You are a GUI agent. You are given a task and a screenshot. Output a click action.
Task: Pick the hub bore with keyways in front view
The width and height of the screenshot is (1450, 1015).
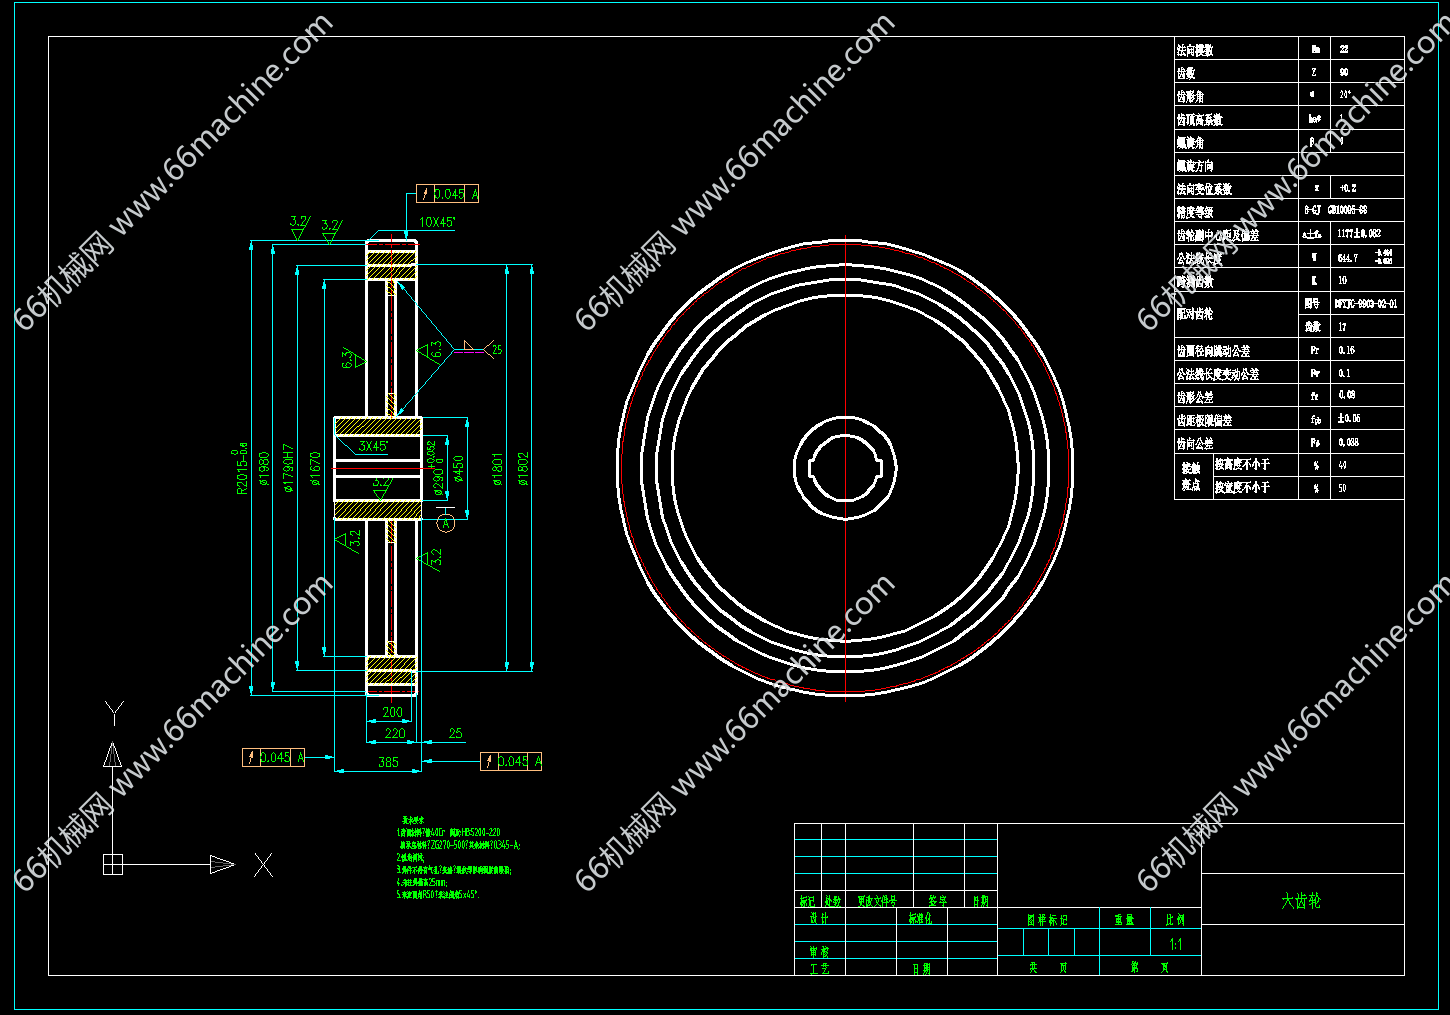(x=845, y=468)
